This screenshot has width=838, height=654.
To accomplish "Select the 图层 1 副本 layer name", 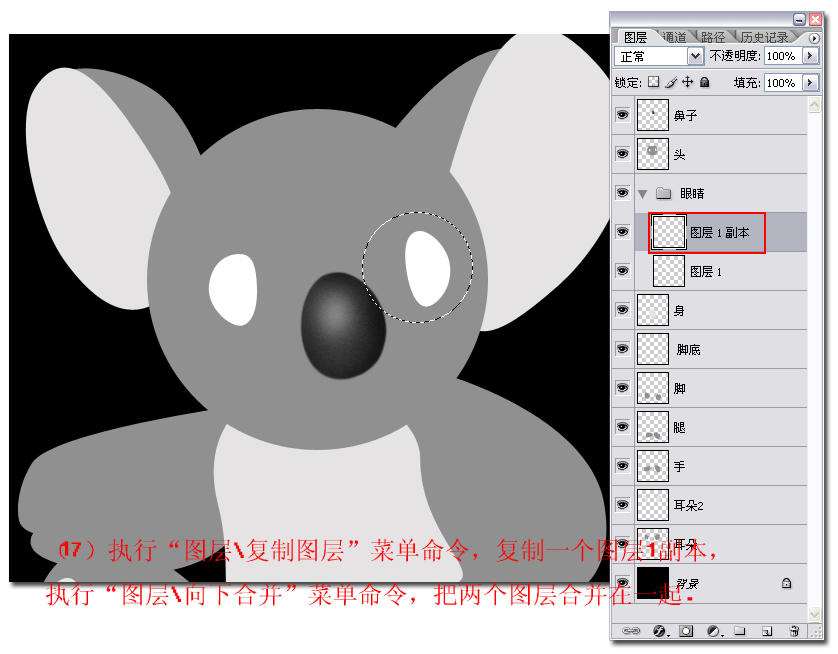I will [x=719, y=232].
